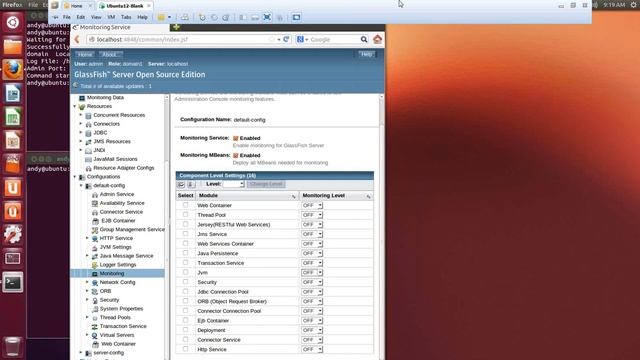Collapse the Configurations tree node
Image resolution: width=640 pixels, height=360 pixels.
click(x=75, y=177)
